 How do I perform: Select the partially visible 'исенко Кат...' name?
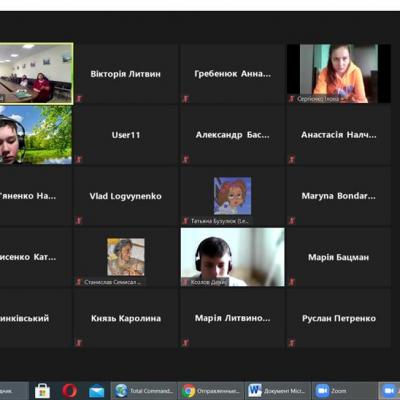pos(28,257)
